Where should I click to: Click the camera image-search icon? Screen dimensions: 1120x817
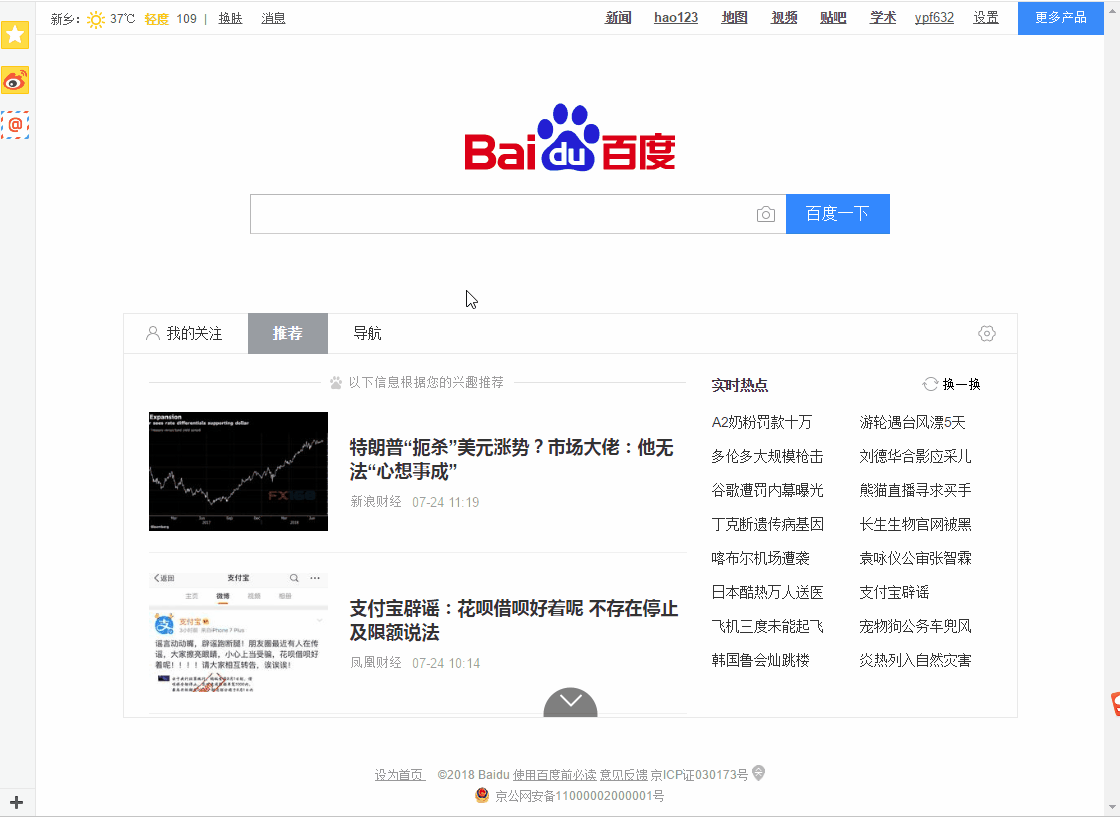coord(766,214)
